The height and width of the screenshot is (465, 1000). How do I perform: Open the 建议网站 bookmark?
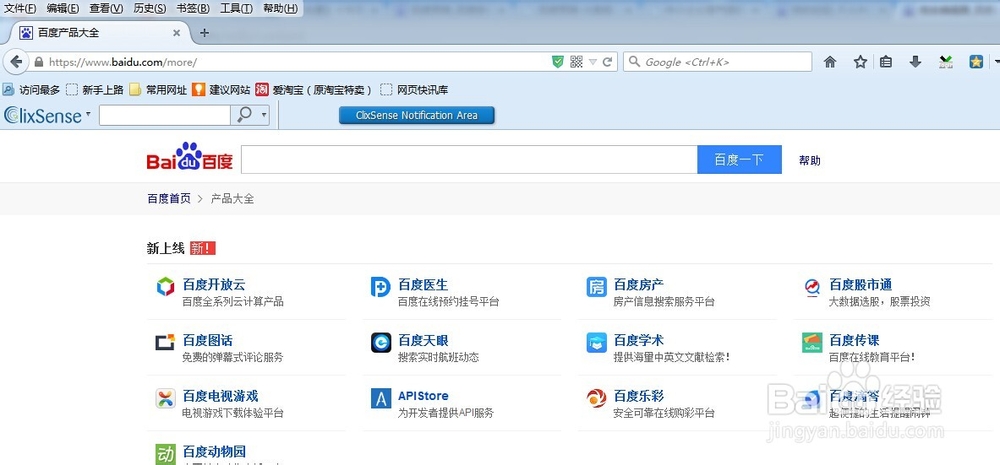221,90
